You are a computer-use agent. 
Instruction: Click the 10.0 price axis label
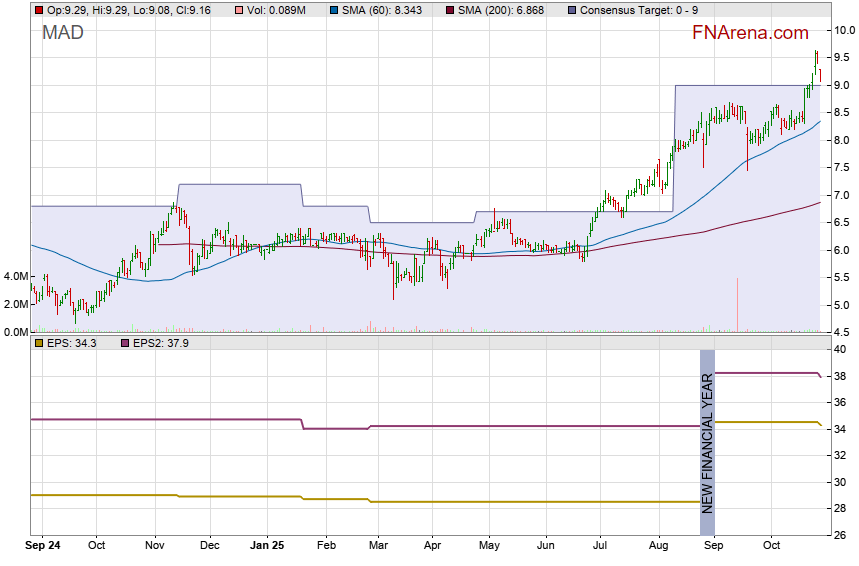coord(844,30)
